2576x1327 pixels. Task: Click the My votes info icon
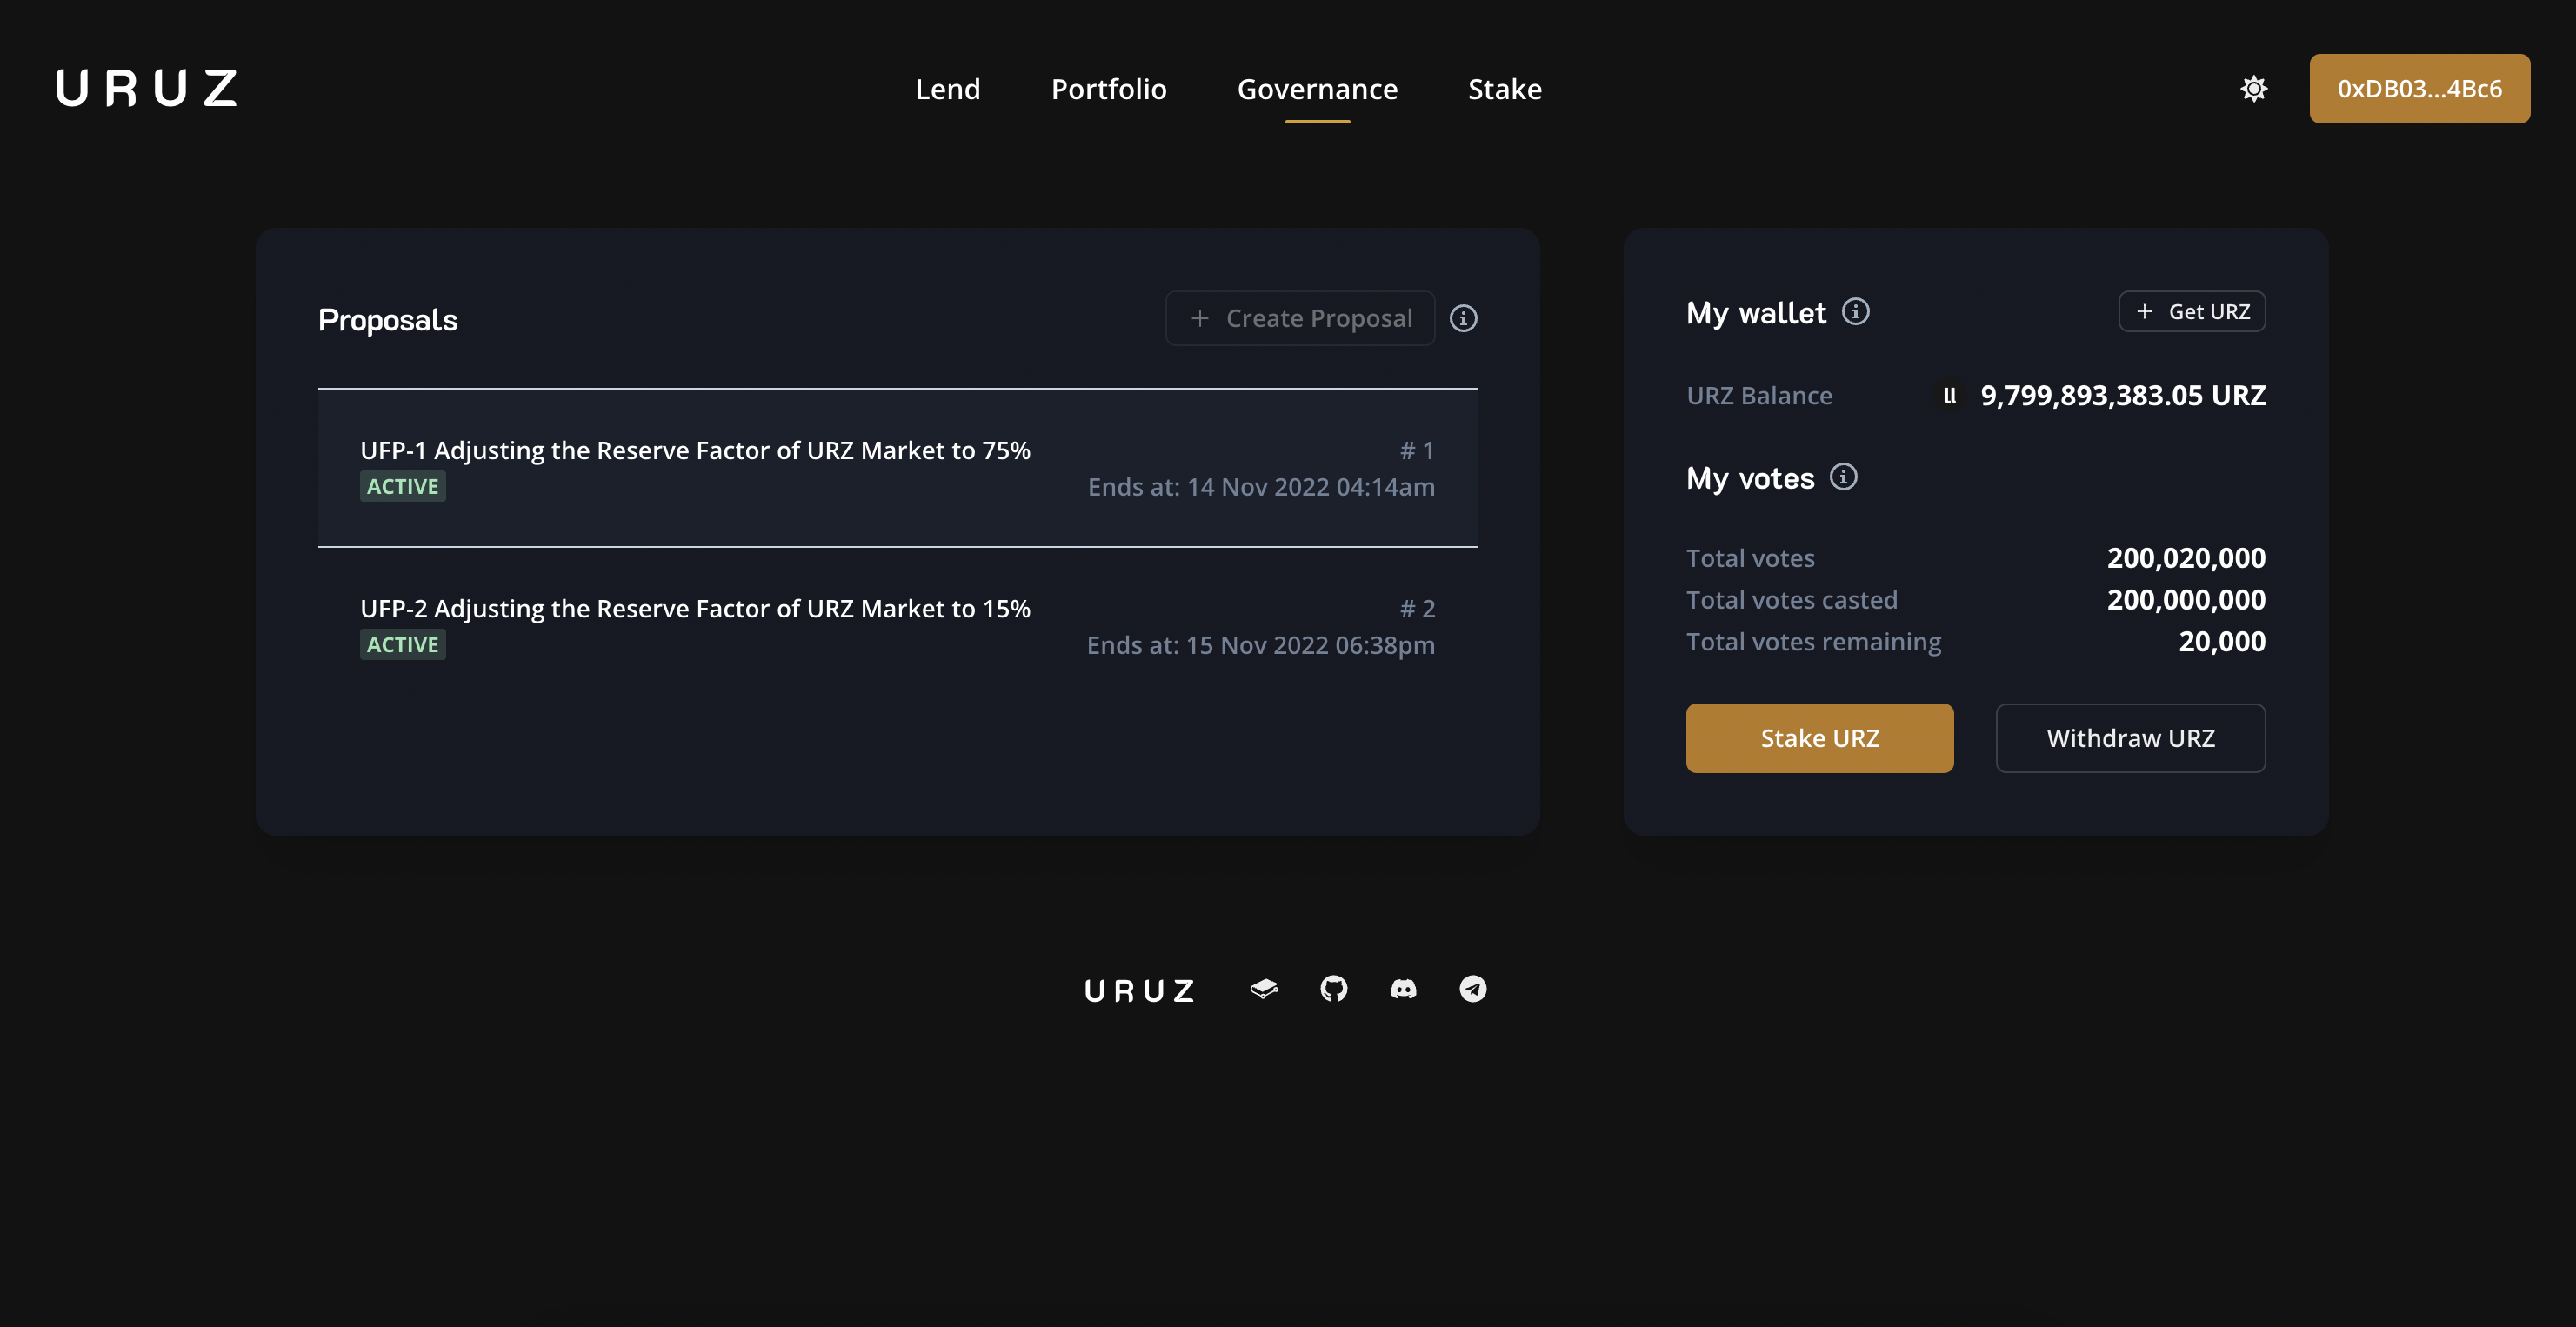coord(1843,477)
